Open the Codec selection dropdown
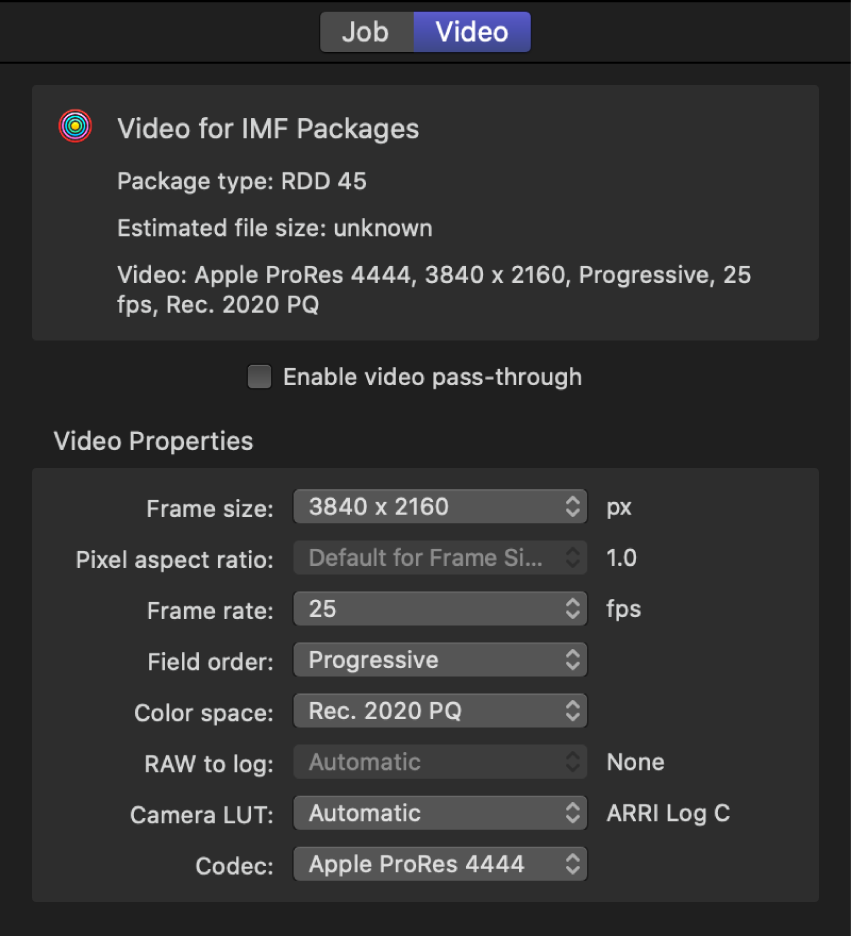 430,864
